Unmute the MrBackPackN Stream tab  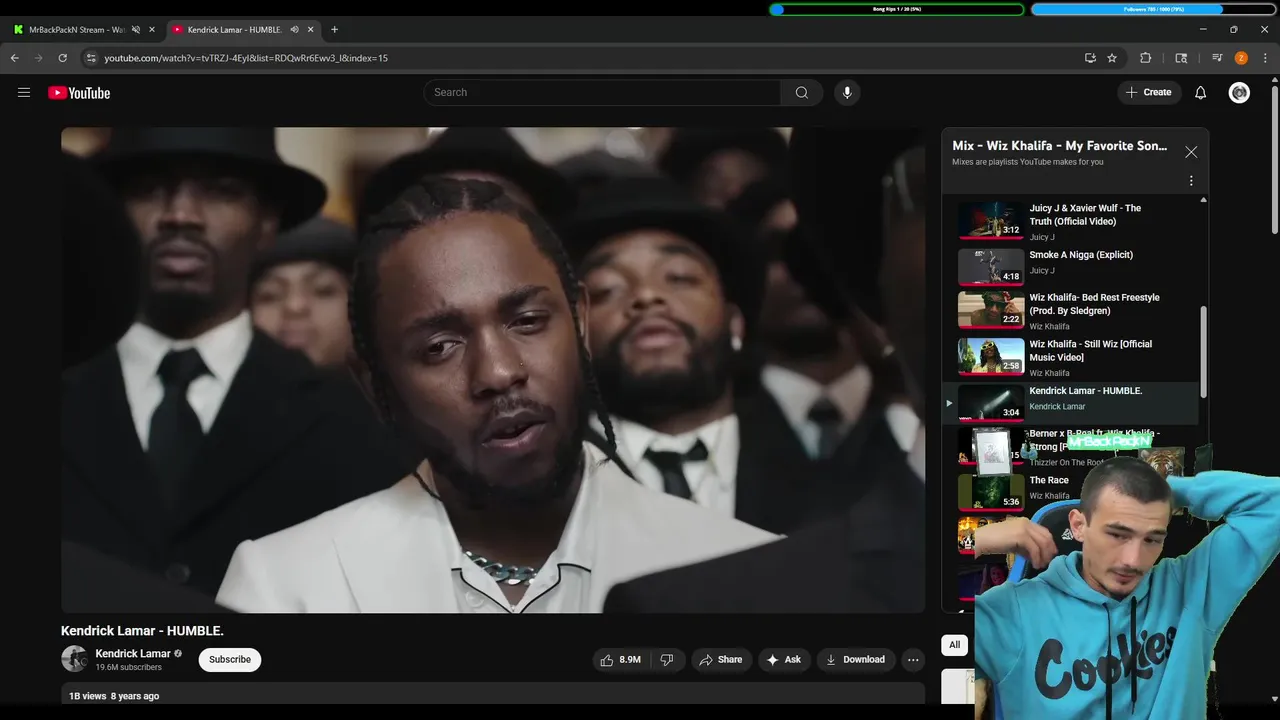(136, 30)
